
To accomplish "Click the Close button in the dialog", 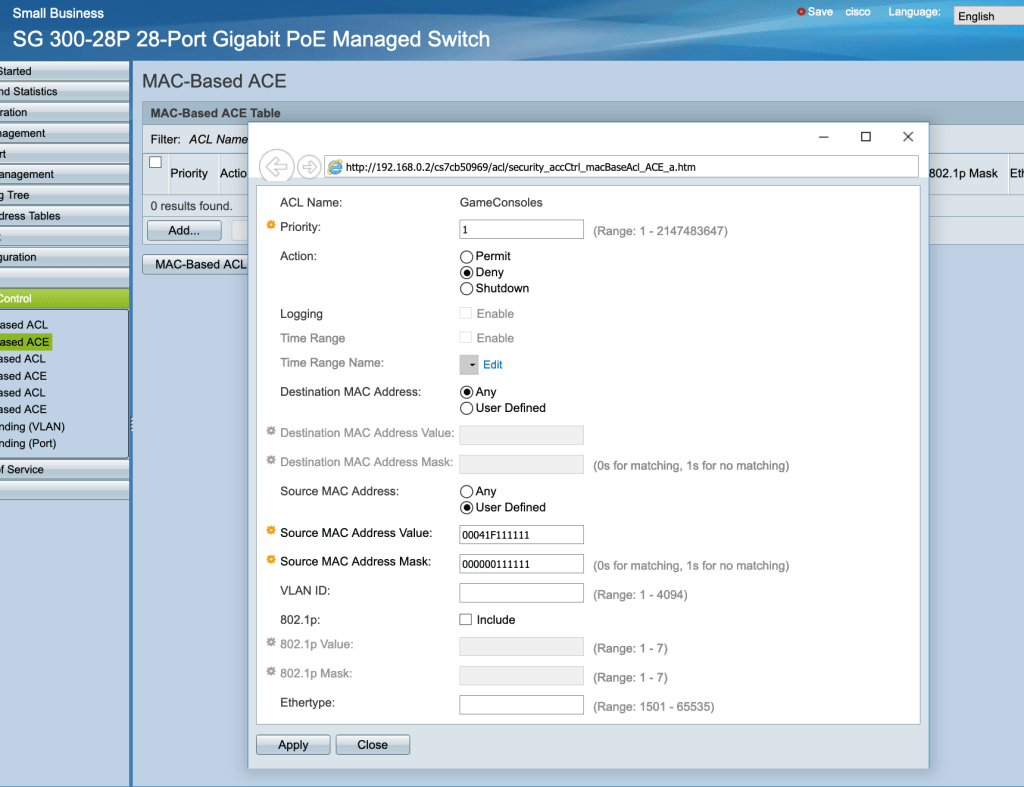I will [x=372, y=745].
